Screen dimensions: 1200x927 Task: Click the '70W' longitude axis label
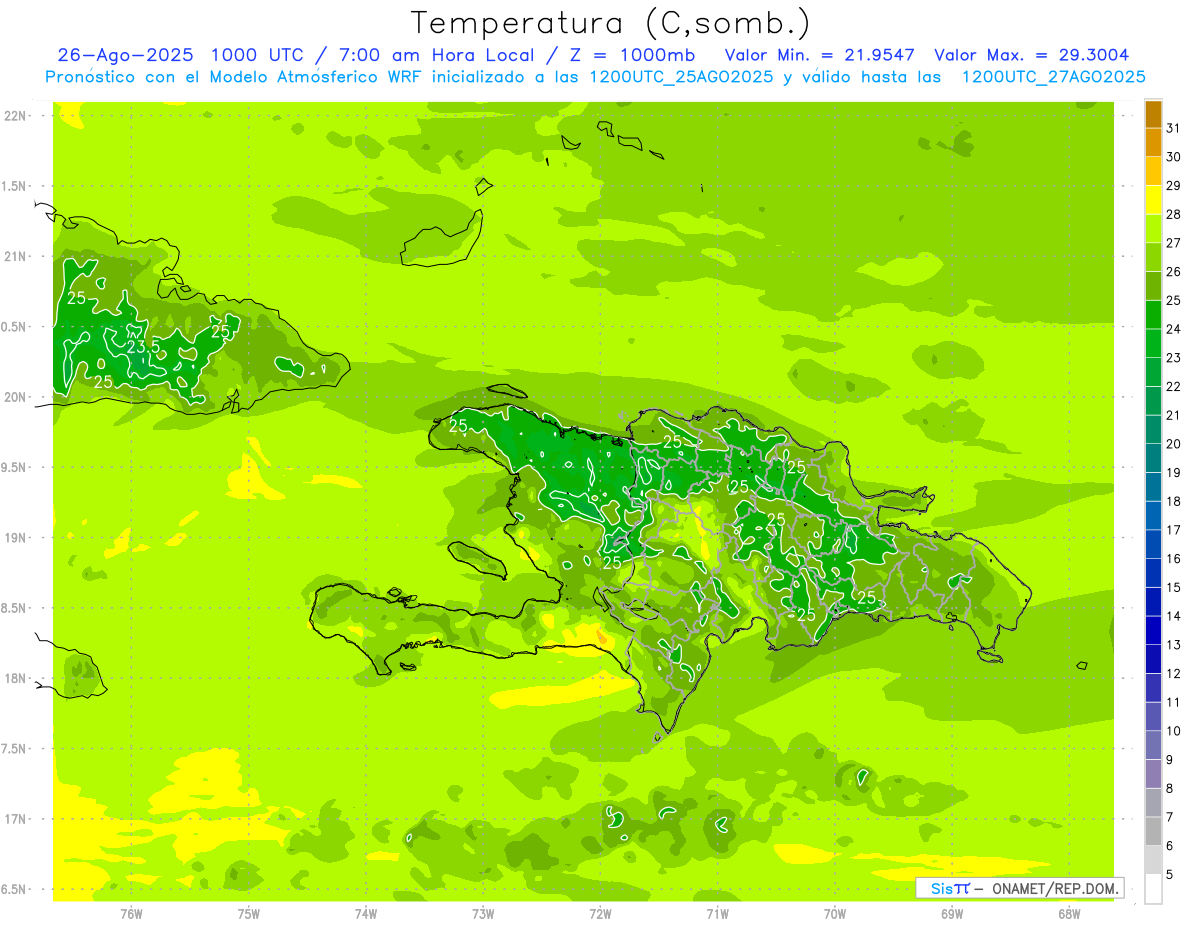[835, 914]
